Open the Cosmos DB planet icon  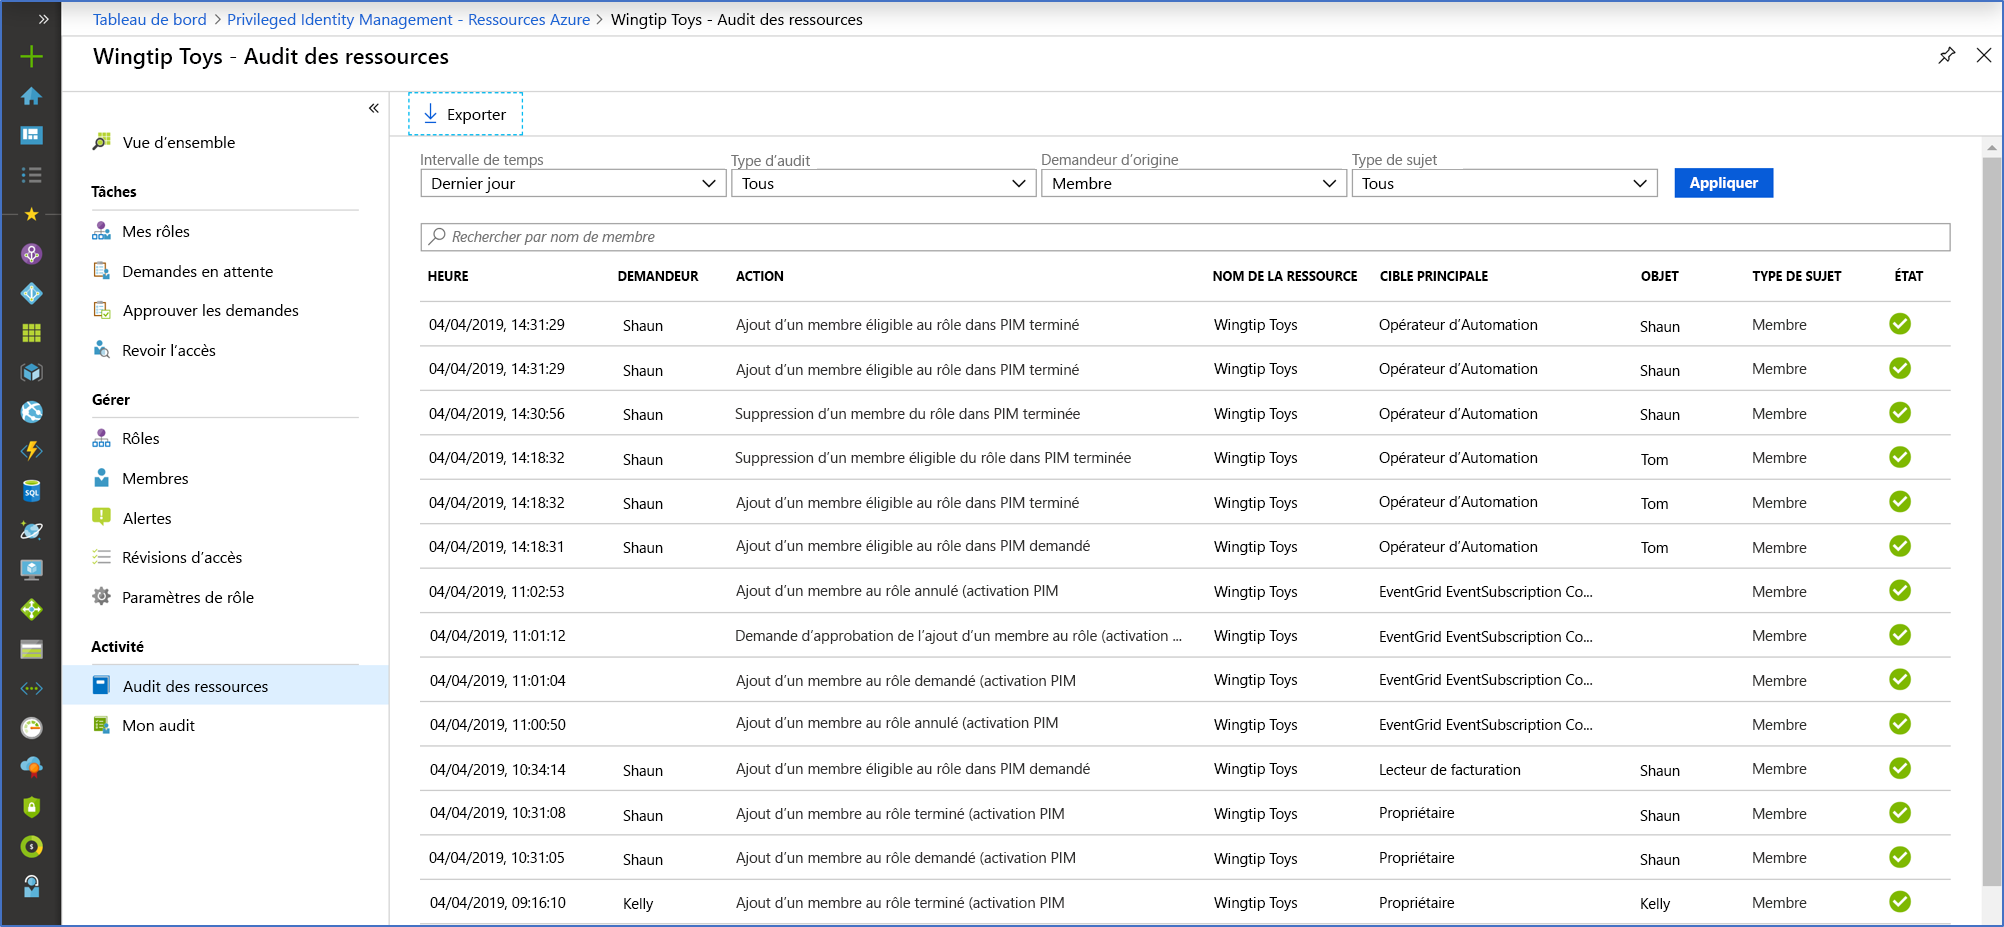(32, 530)
